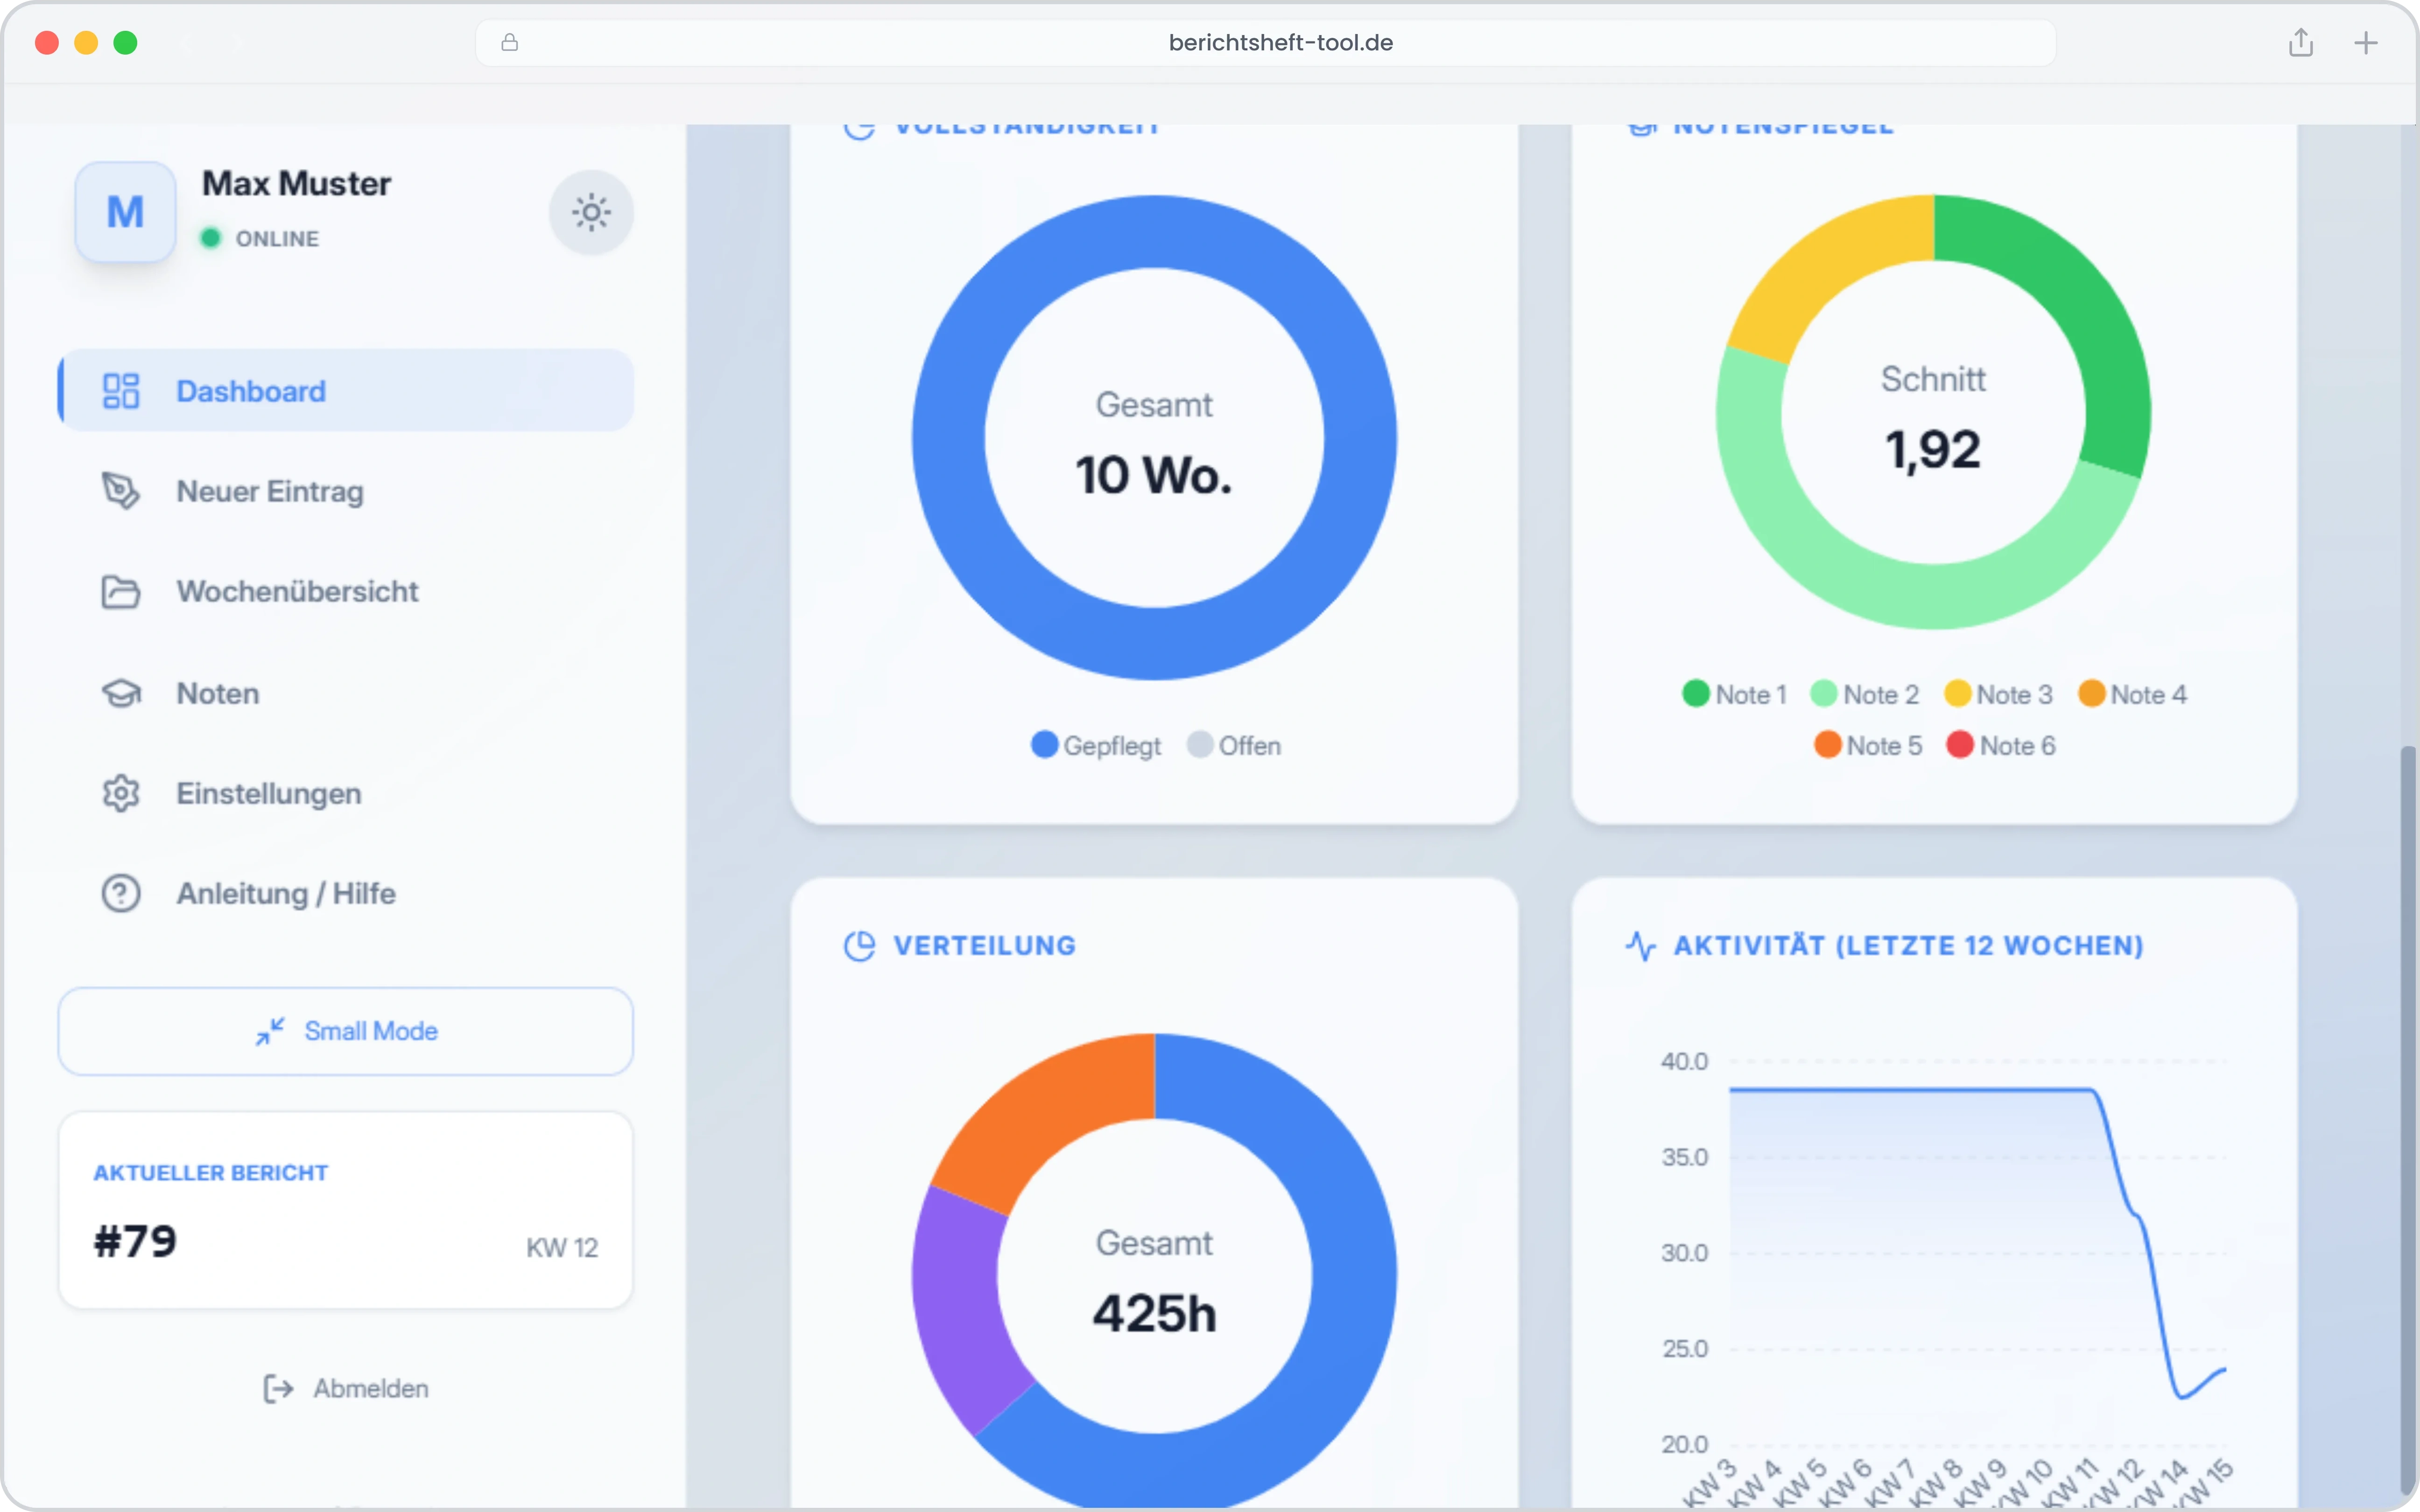This screenshot has height=1512, width=2420.
Task: Click the M avatar of Max Muster
Action: (125, 212)
